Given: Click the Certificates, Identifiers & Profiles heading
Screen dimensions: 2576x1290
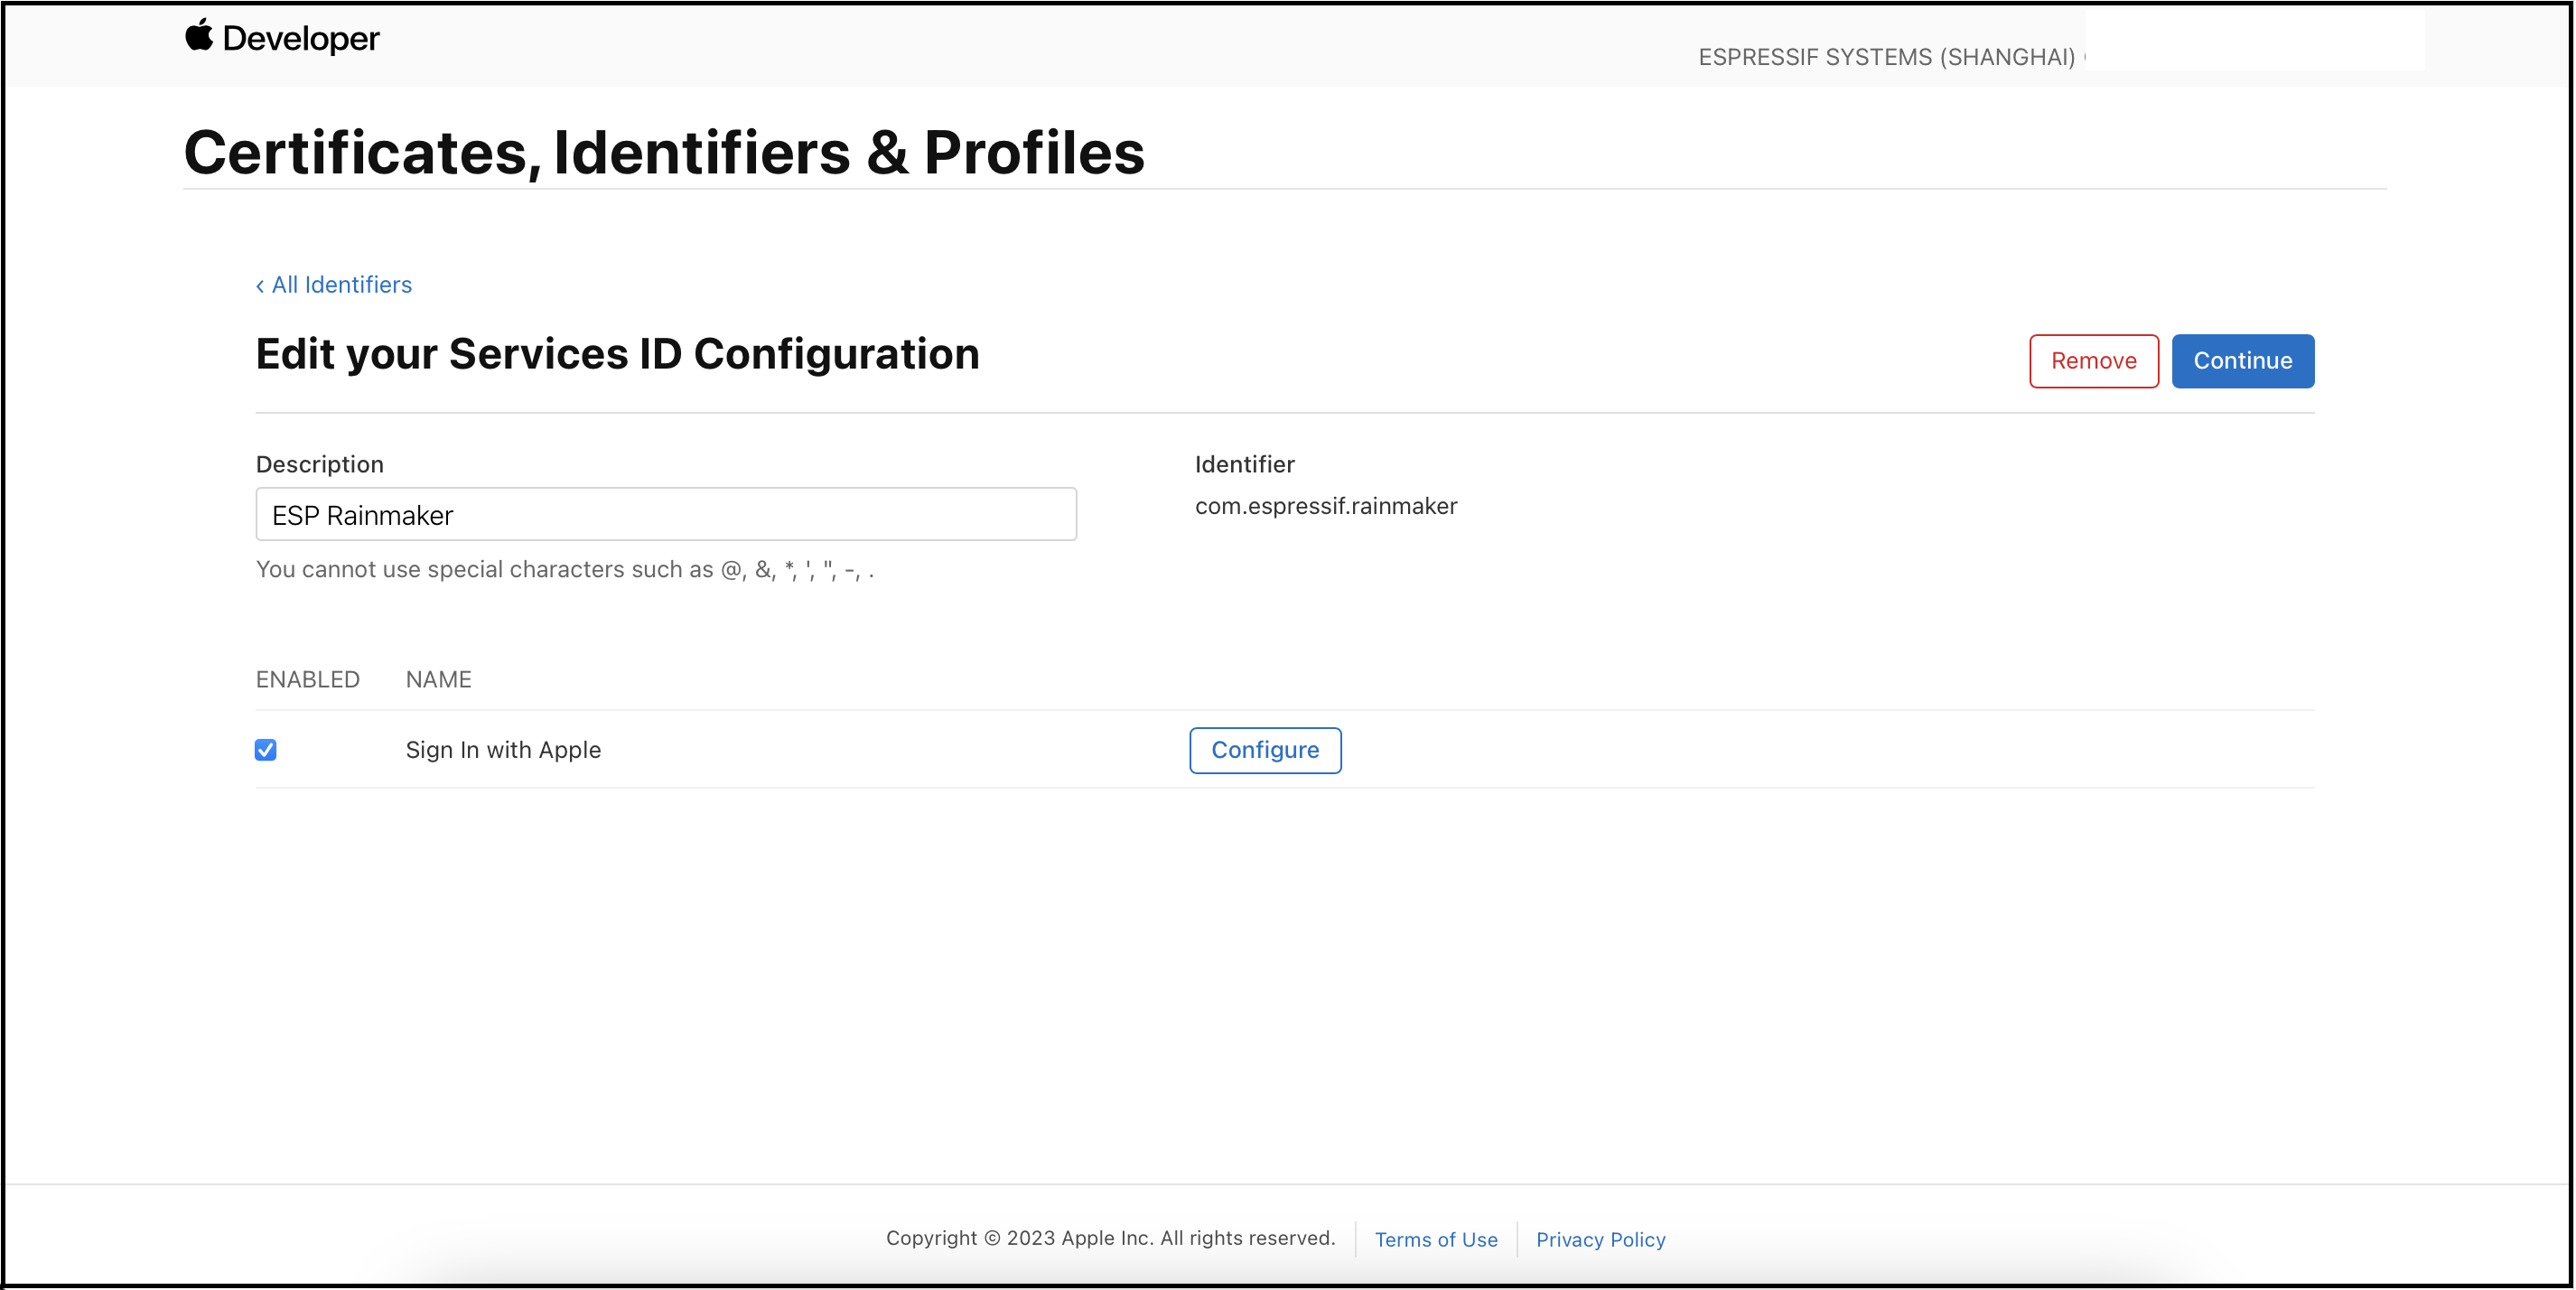Looking at the screenshot, I should 664,153.
